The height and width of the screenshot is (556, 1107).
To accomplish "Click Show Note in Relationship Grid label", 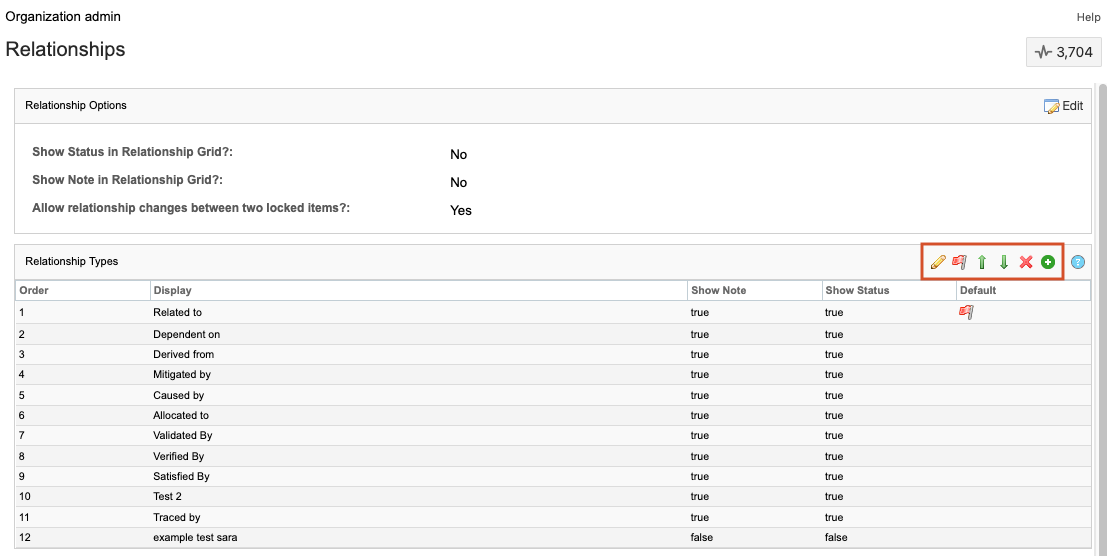I will click(x=127, y=180).
